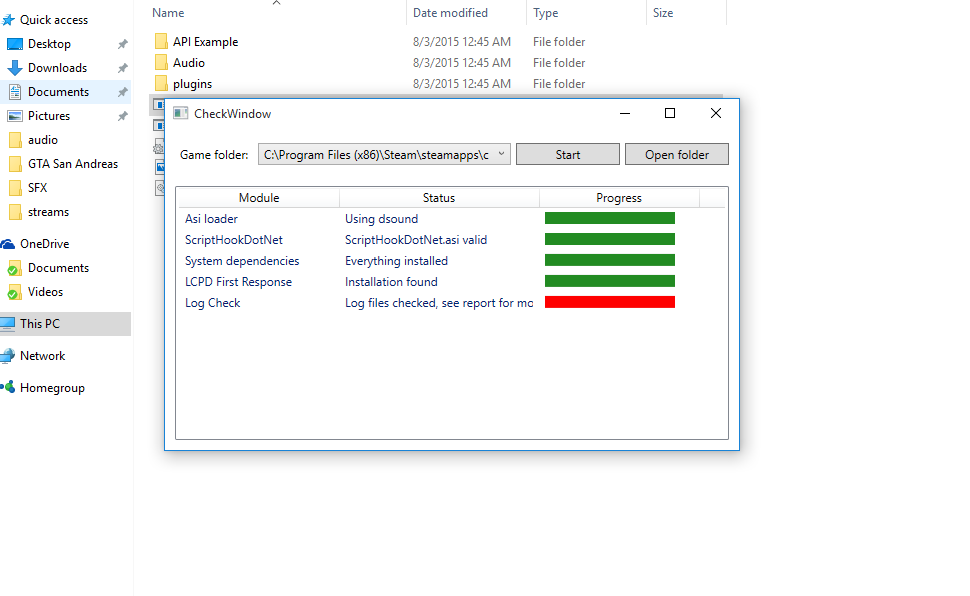
Task: Unpin Pictures using its pin icon
Action: click(x=122, y=116)
